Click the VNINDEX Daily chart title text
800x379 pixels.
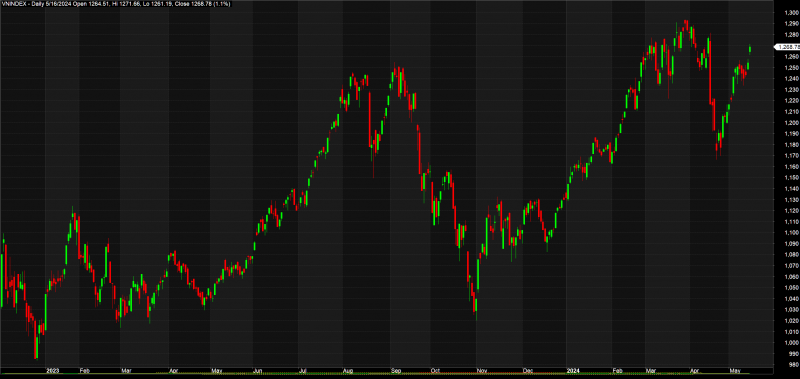click(x=116, y=4)
